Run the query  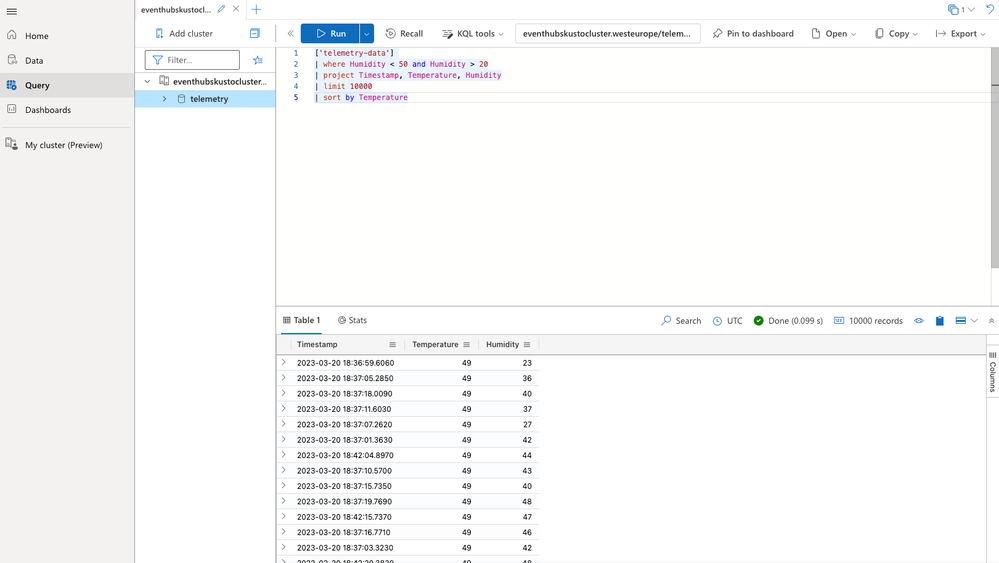[x=330, y=33]
